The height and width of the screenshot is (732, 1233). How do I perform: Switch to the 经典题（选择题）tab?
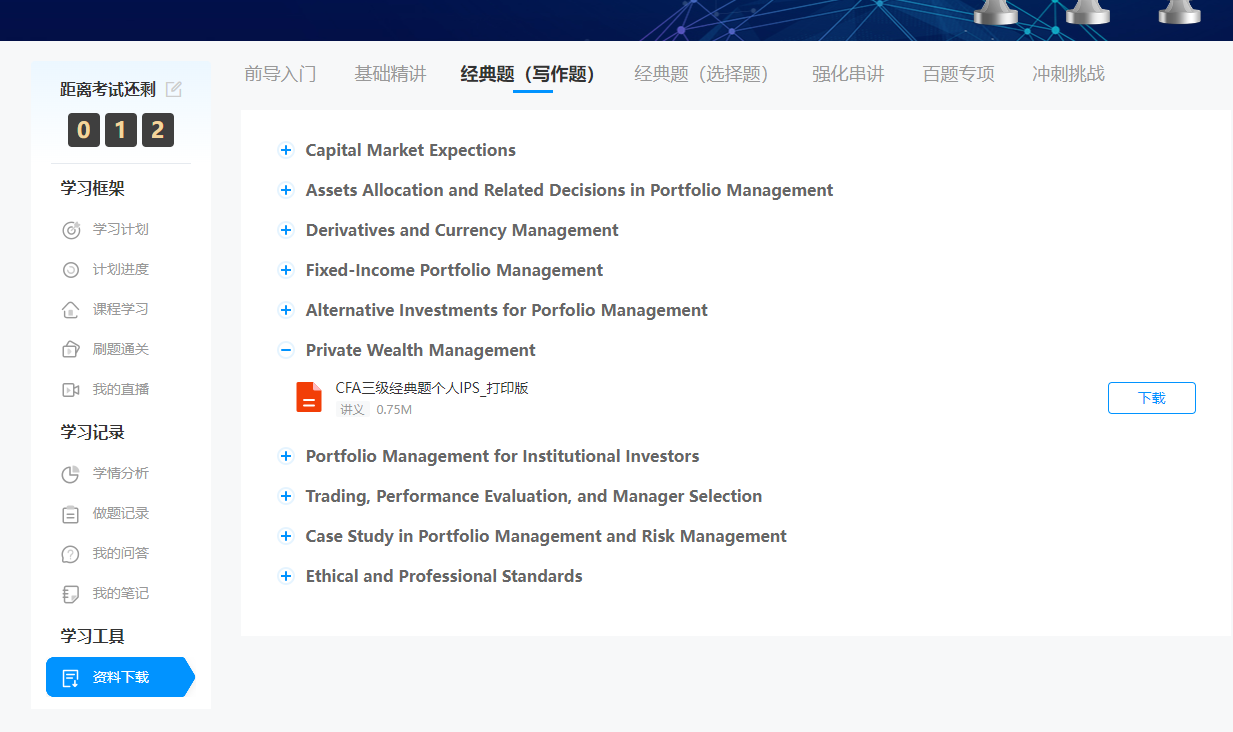[702, 74]
